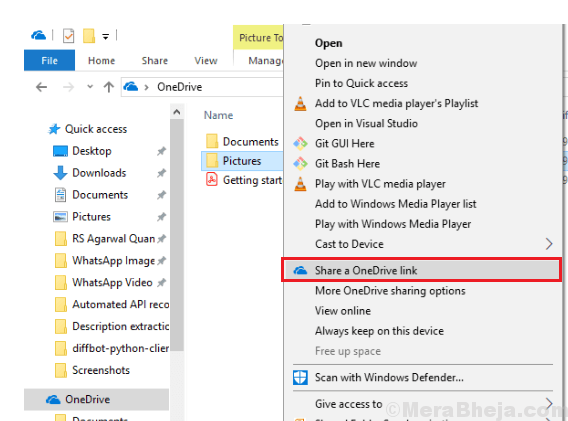This screenshot has height=421, width=568.
Task: Open Desktop in the navigation pane
Action: (x=92, y=151)
